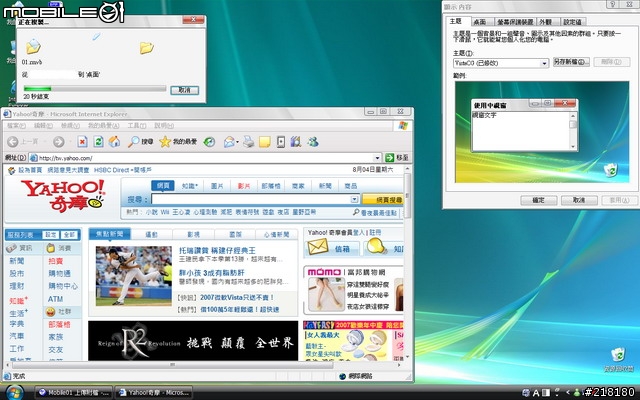Click the Go arrow (移至) beside address bar
The width and height of the screenshot is (640, 400).
389,158
